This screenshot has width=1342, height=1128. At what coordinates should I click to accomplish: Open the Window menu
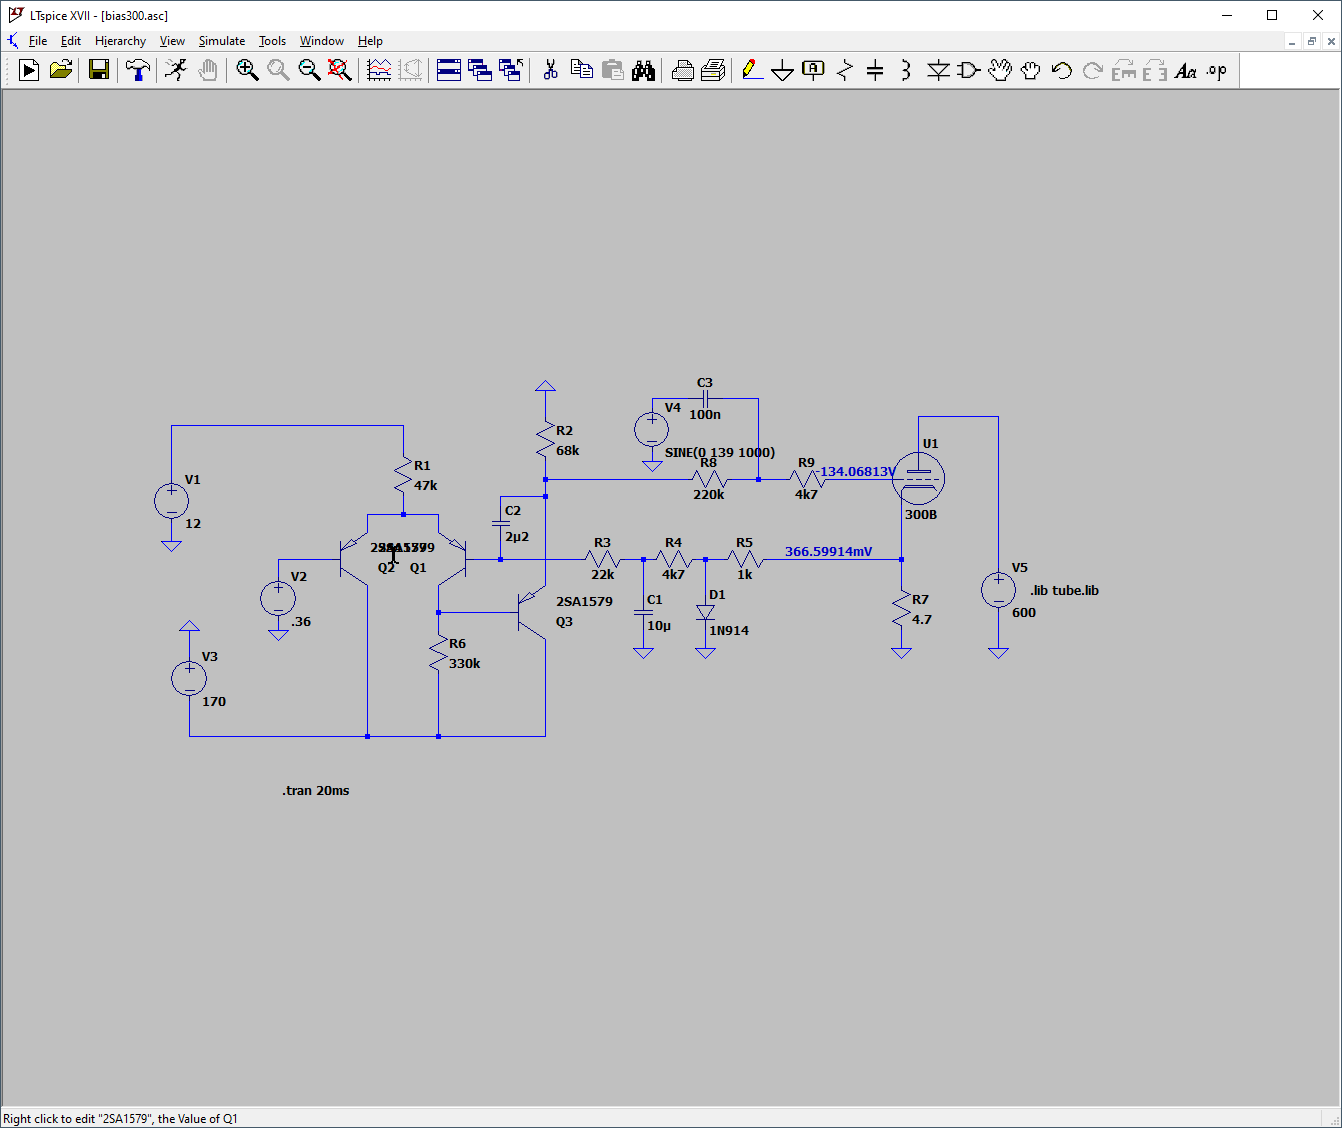322,41
